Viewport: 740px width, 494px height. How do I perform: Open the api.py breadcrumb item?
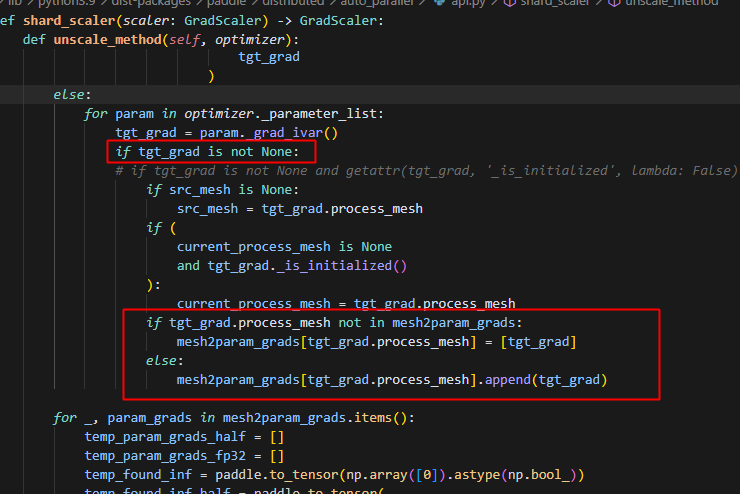[x=463, y=3]
